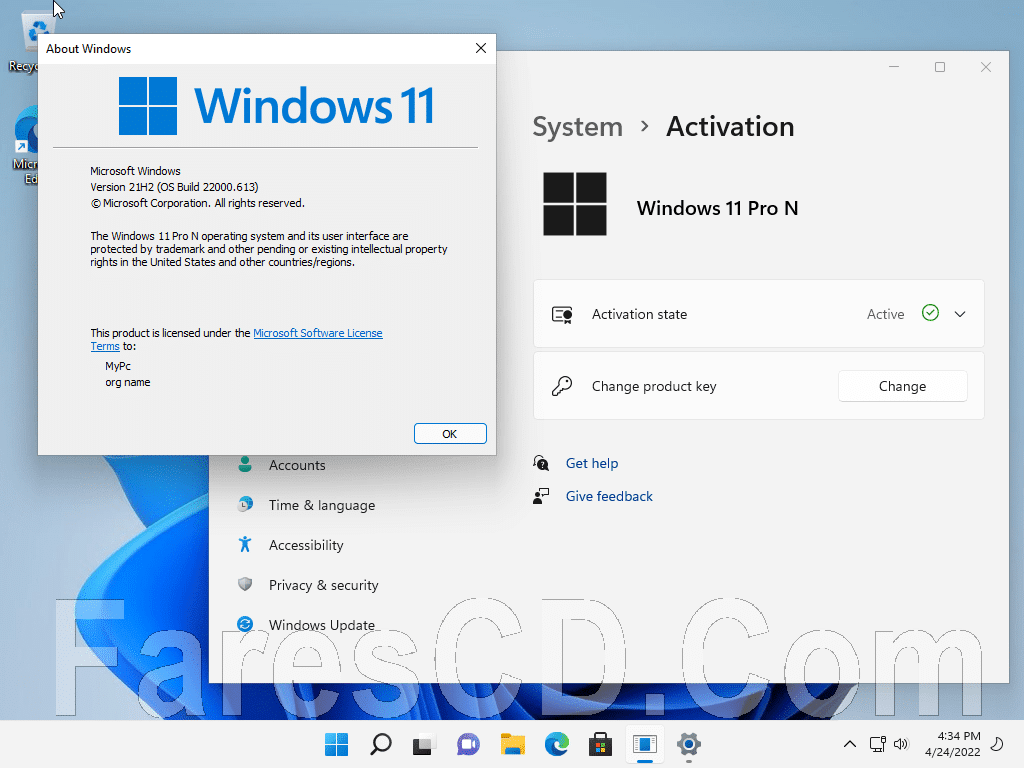Follow the Terms link in About Windows

(x=104, y=346)
